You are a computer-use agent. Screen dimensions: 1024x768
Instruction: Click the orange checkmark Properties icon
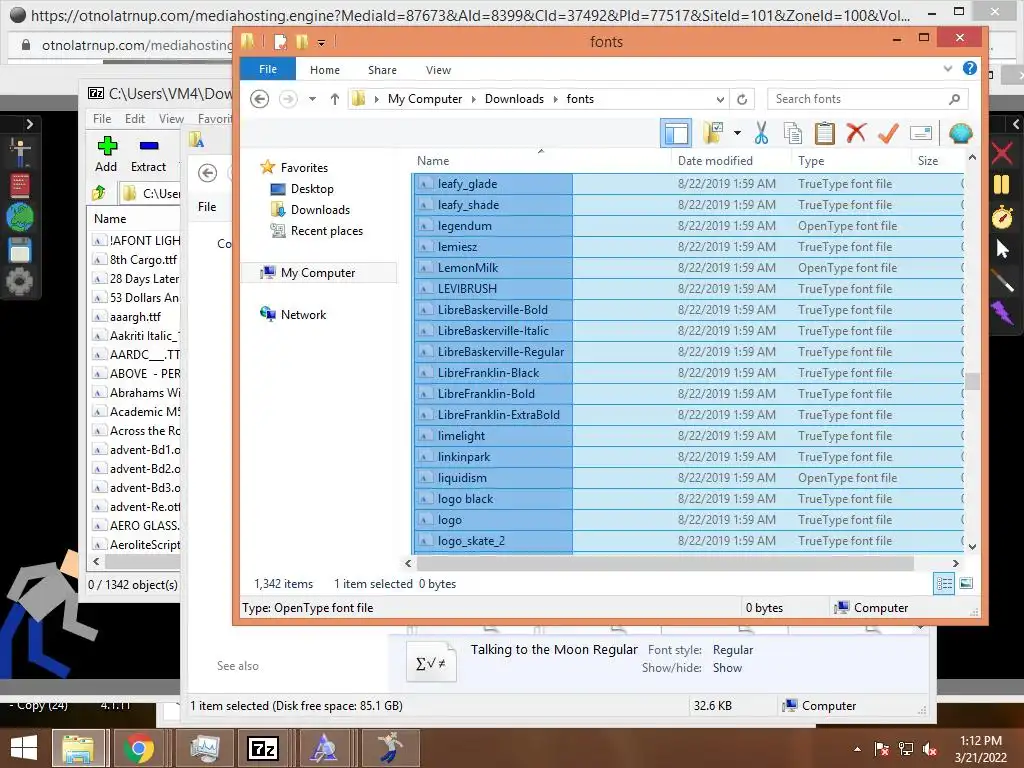click(888, 133)
